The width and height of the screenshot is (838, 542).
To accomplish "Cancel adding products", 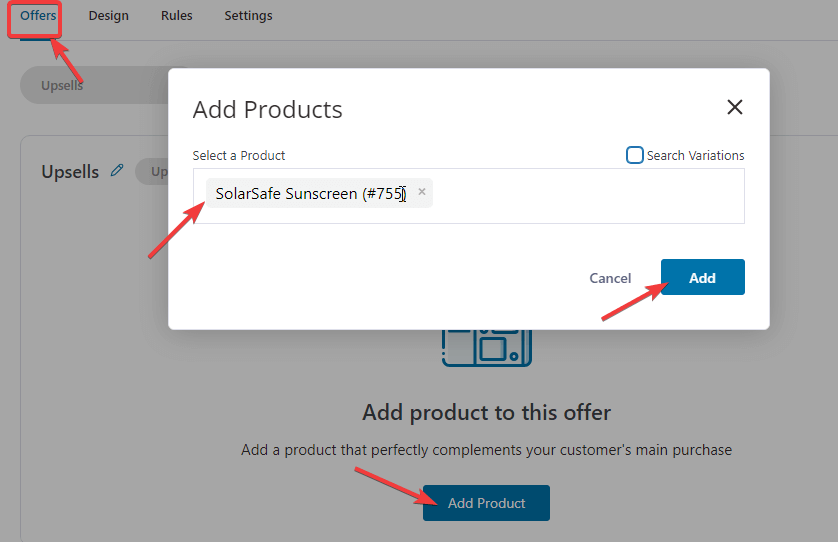I will [x=610, y=278].
